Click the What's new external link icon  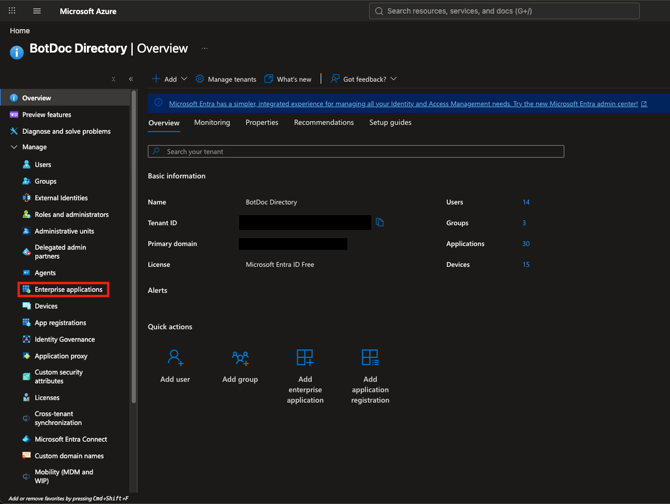[x=268, y=79]
